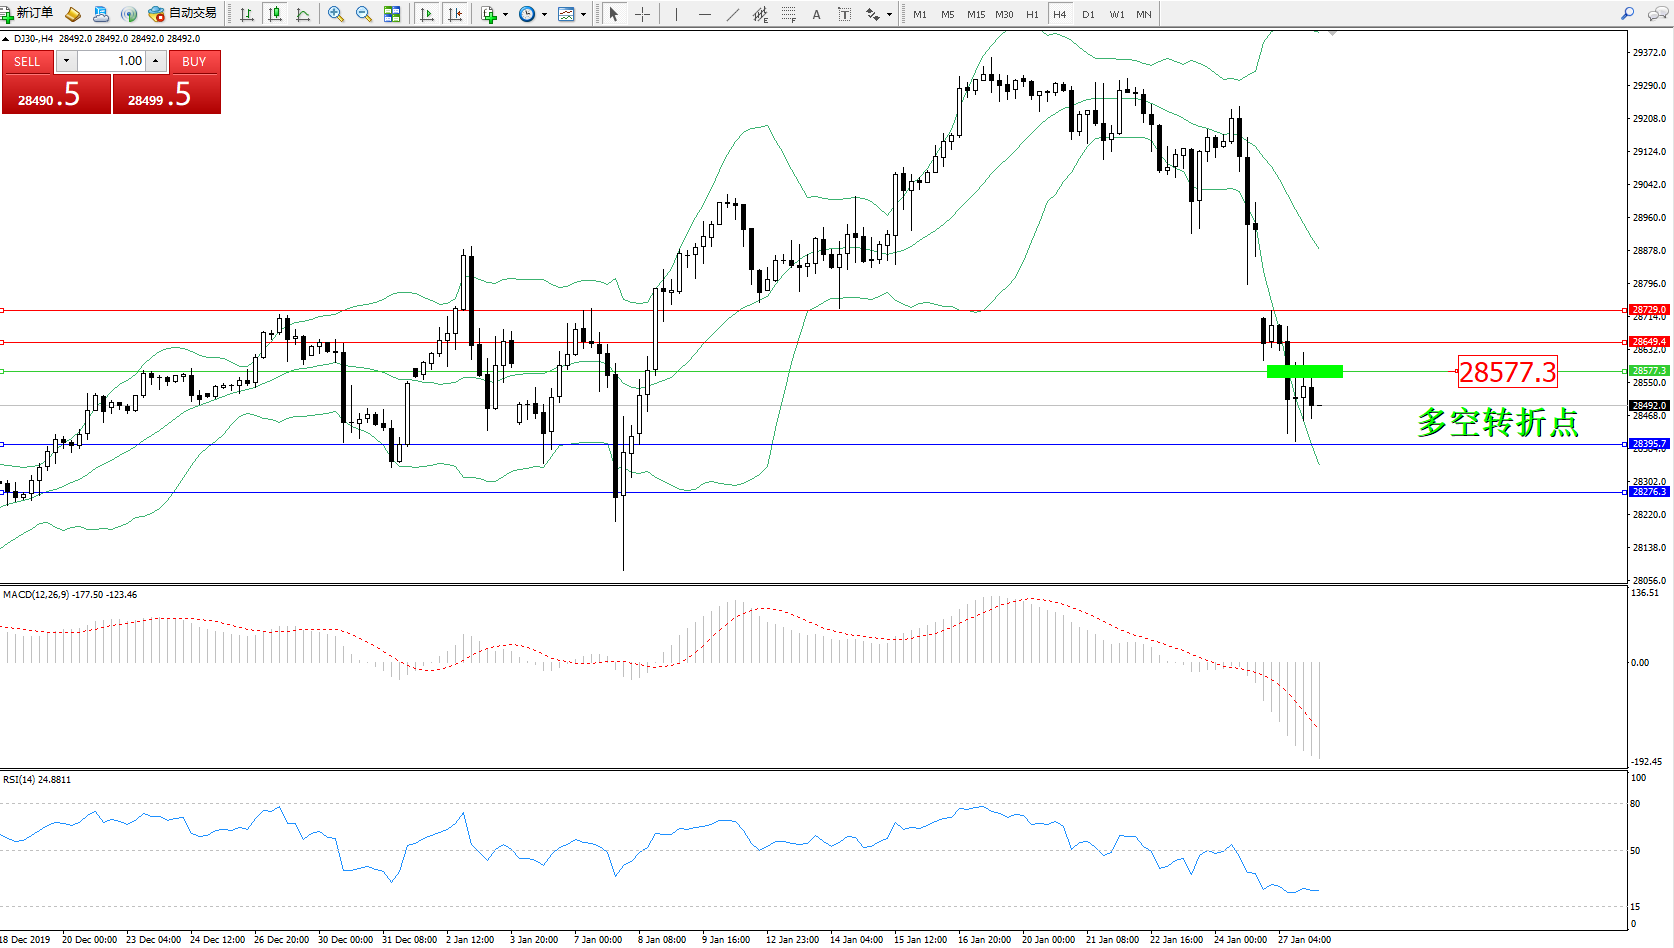Viewport: 1674px width, 948px height.
Task: Click the green 28577.3 price marker bar
Action: click(1304, 371)
